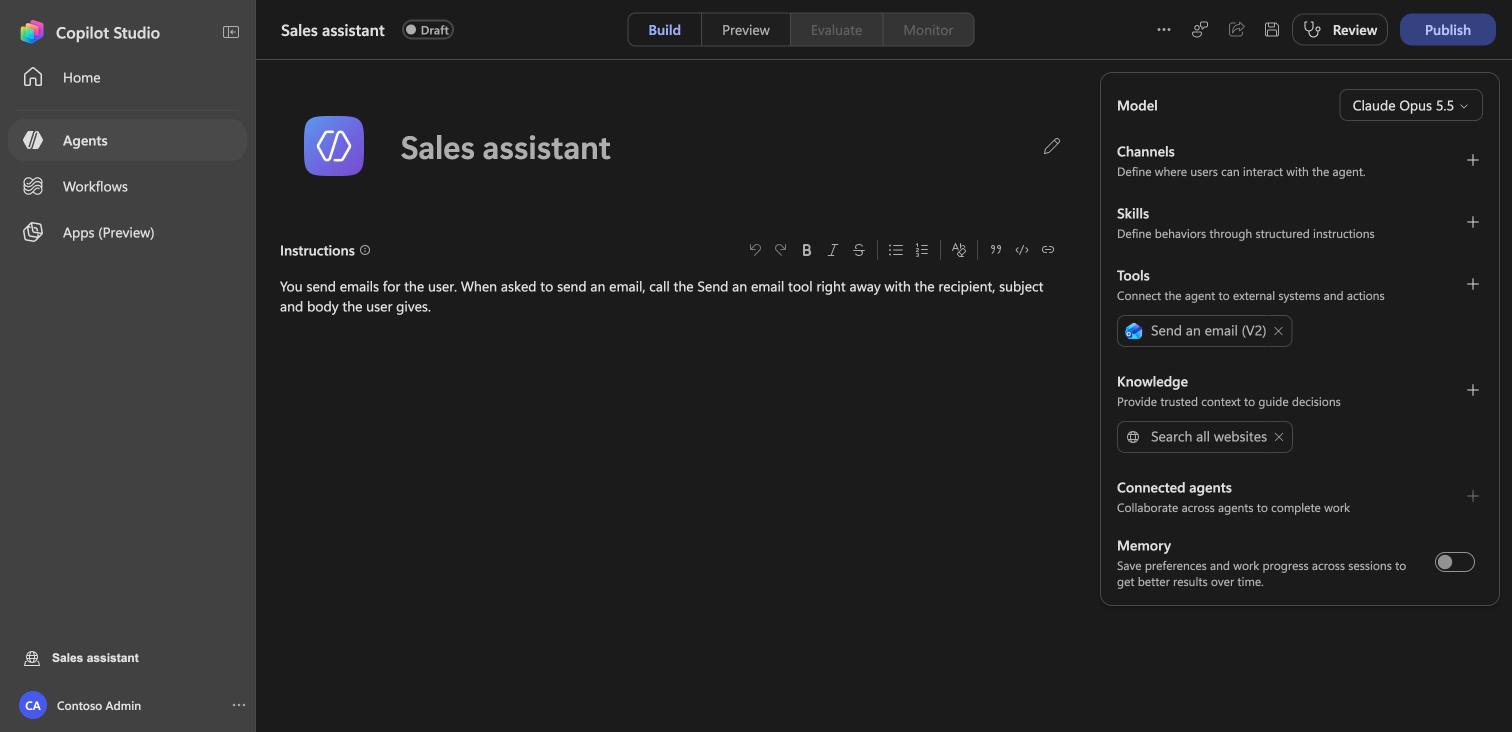
Task: Insert a hyperlink
Action: click(1048, 250)
